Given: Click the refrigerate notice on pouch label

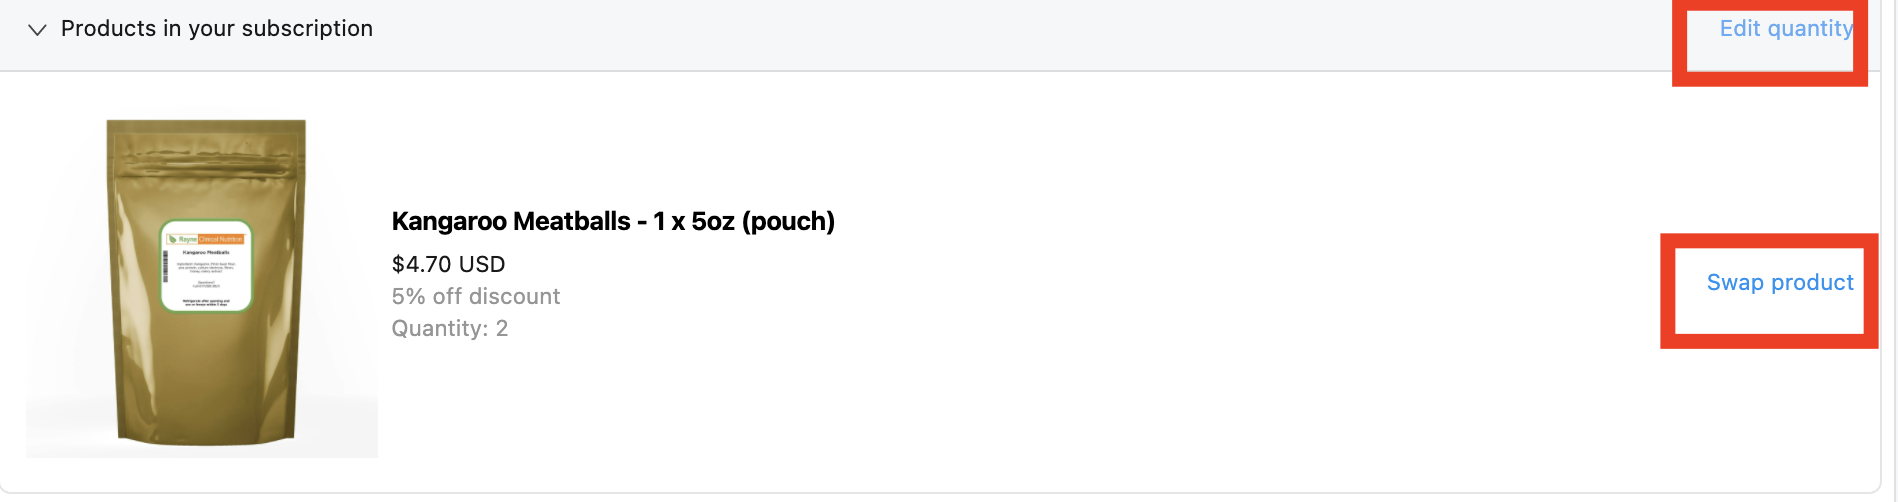Looking at the screenshot, I should (x=206, y=301).
